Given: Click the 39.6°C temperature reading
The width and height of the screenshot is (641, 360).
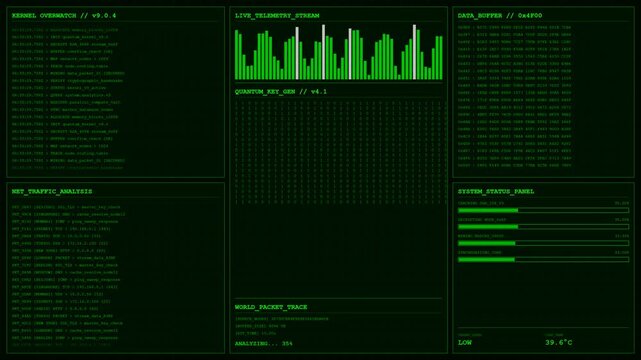Looking at the screenshot, I should (x=558, y=342).
